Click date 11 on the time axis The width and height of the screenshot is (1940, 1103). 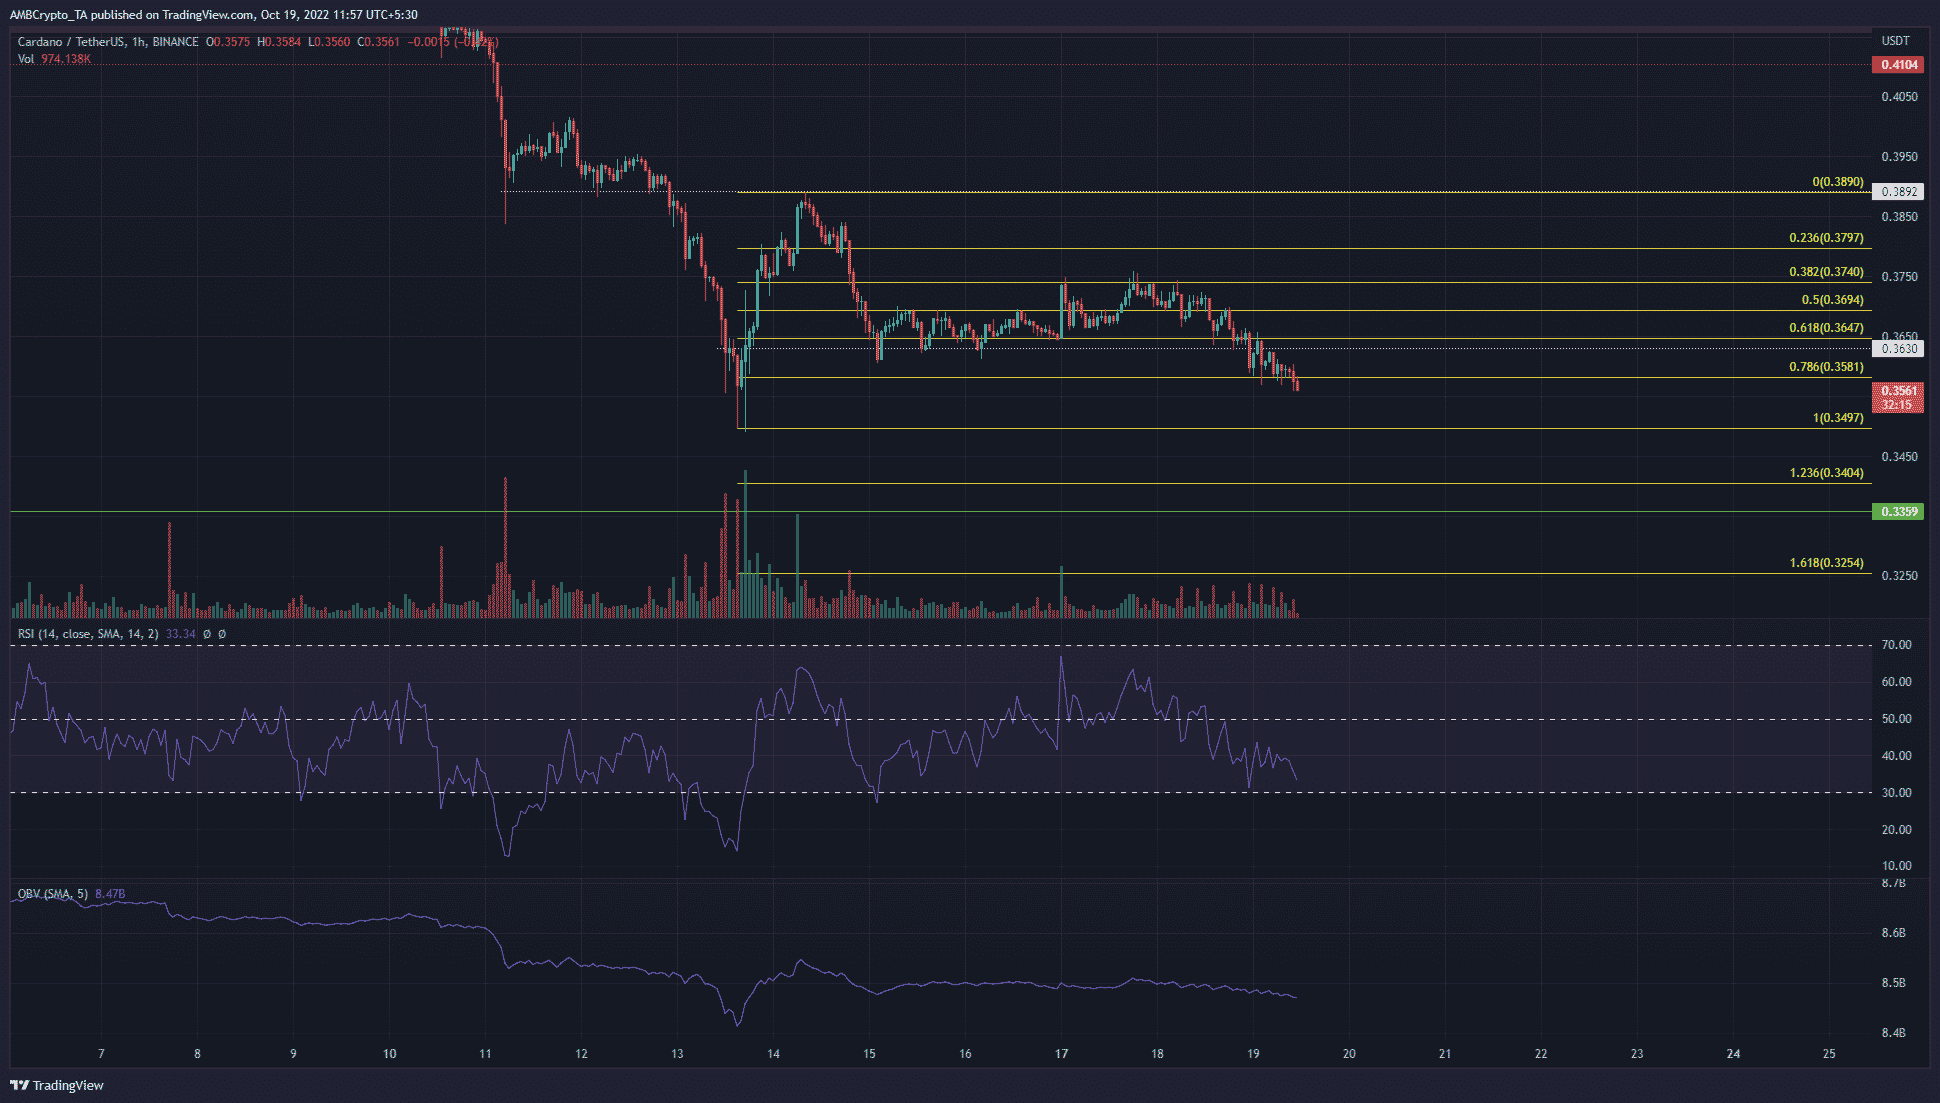[x=485, y=1054]
